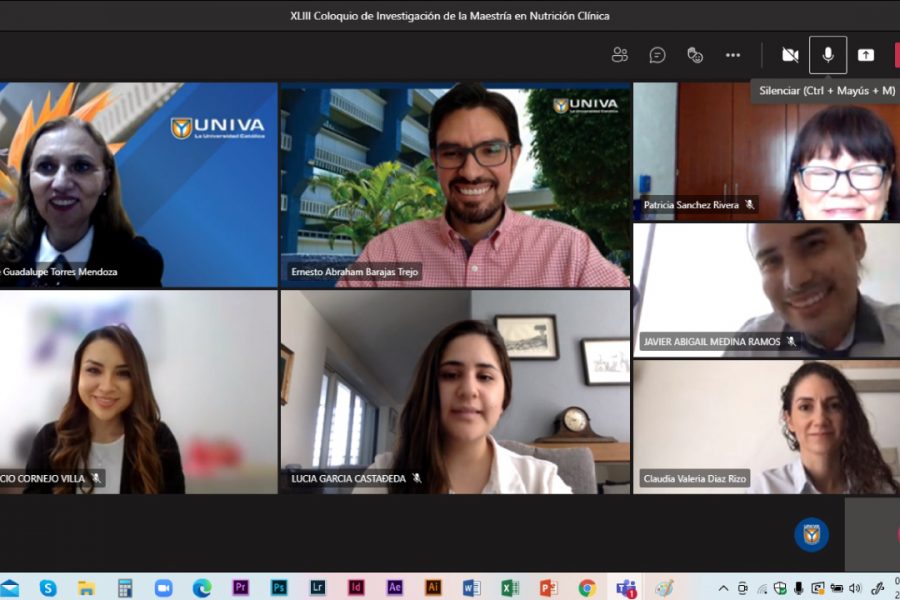
Task: Open Calculator from the taskbar
Action: pos(125,588)
